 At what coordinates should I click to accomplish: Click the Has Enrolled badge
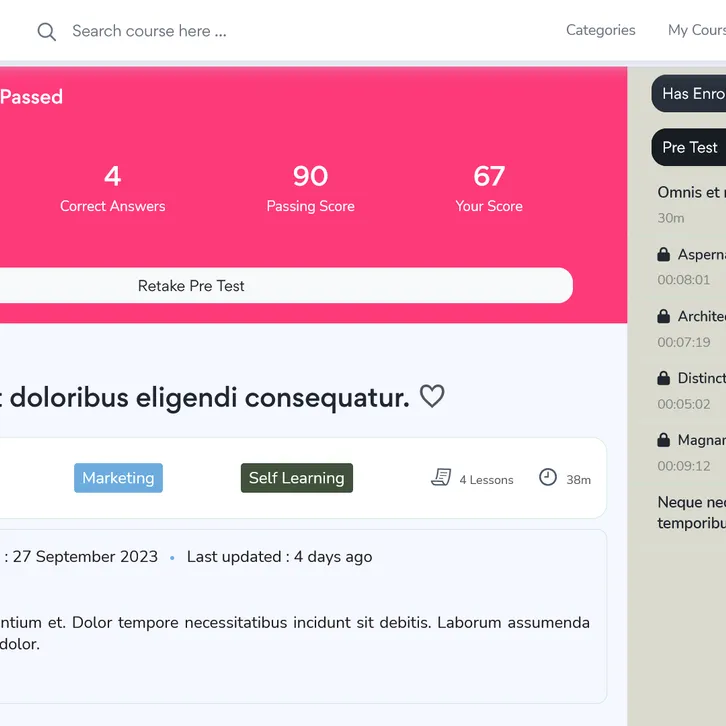692,93
